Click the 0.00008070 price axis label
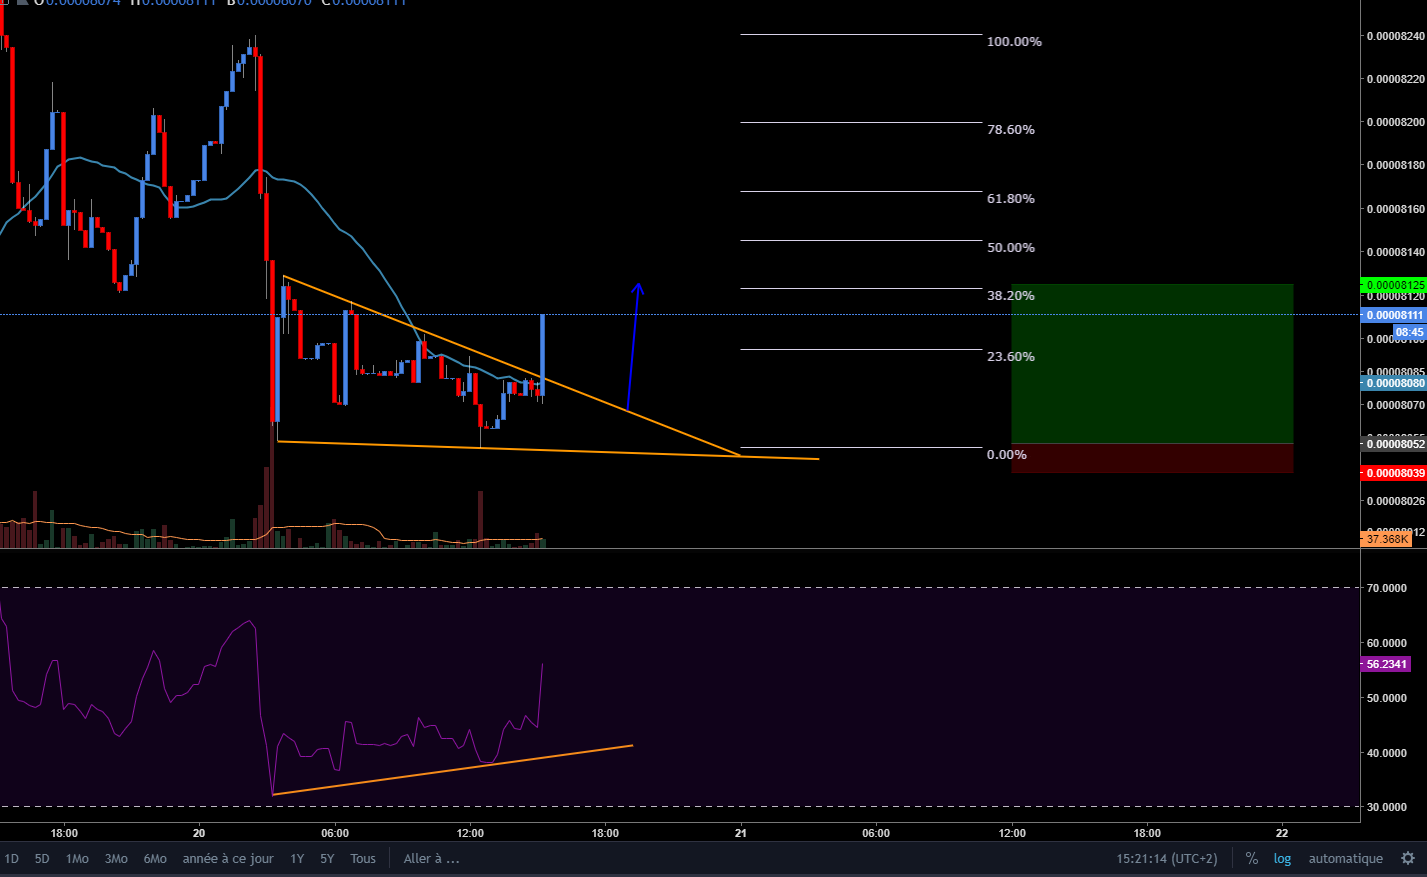This screenshot has height=877, width=1427. click(x=1396, y=405)
